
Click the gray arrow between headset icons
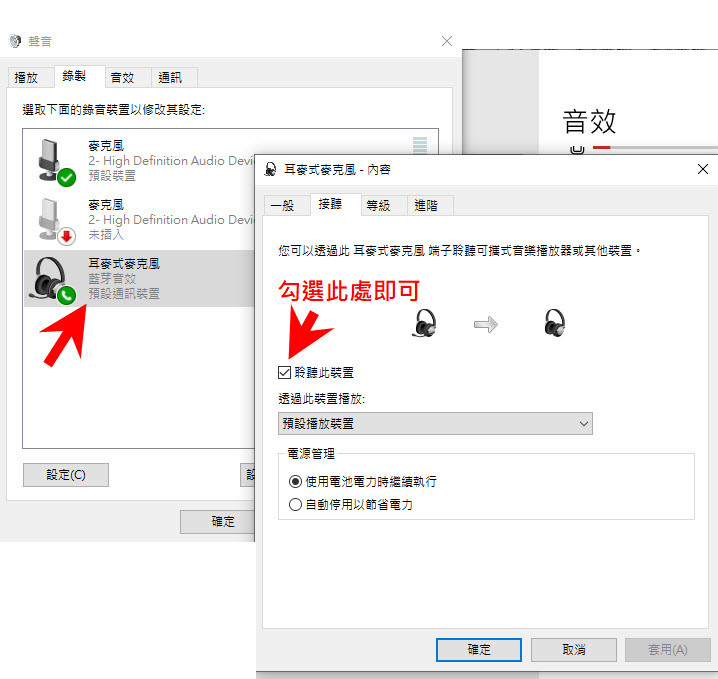click(486, 324)
